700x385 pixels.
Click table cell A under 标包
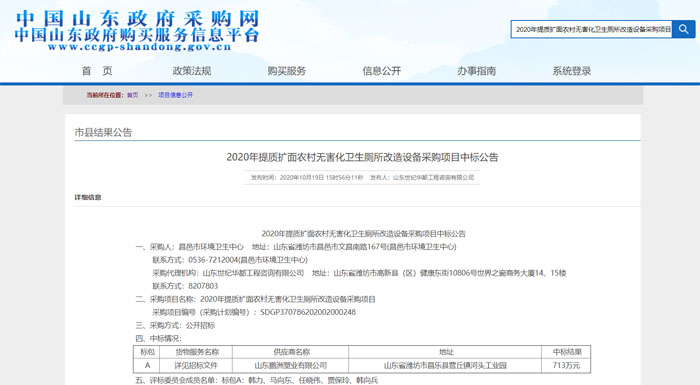[x=147, y=365]
